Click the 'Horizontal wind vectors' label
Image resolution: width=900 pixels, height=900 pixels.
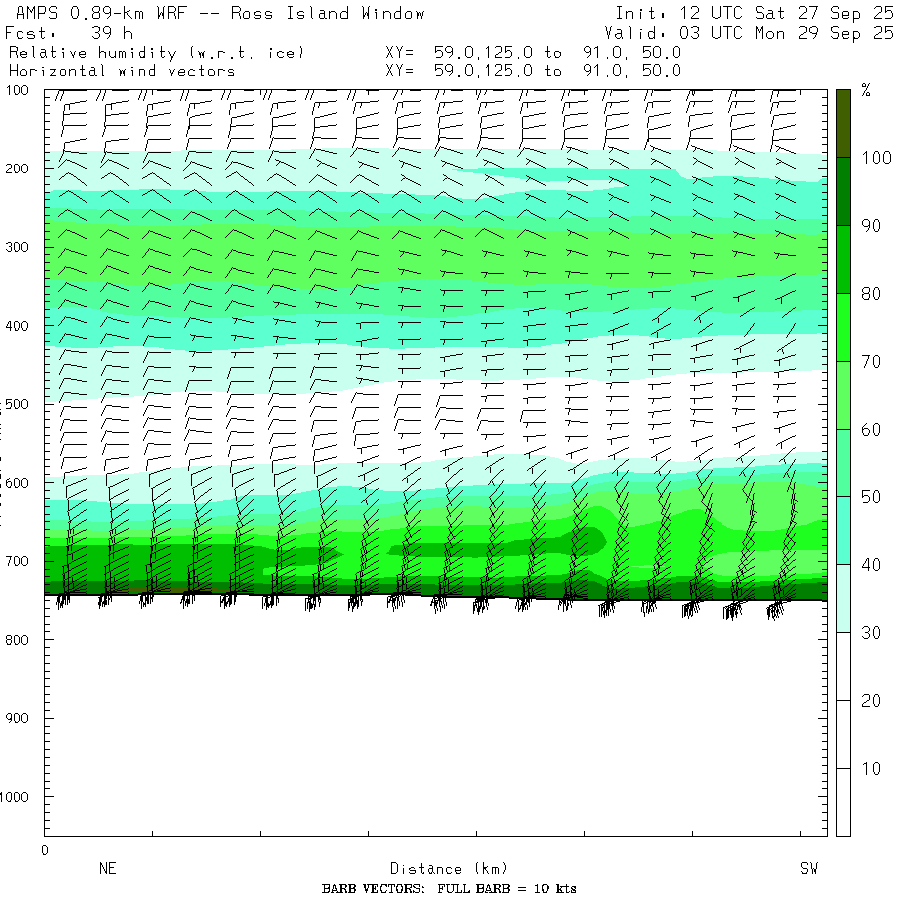(122, 71)
